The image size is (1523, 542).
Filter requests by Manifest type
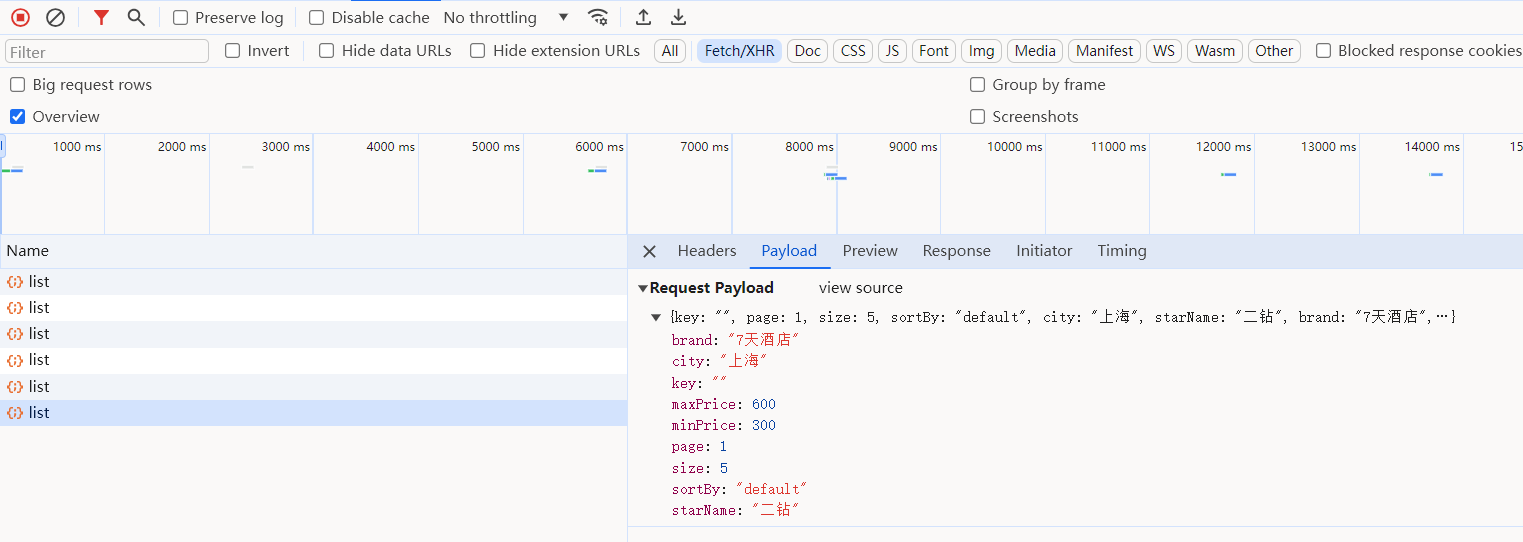(1105, 51)
